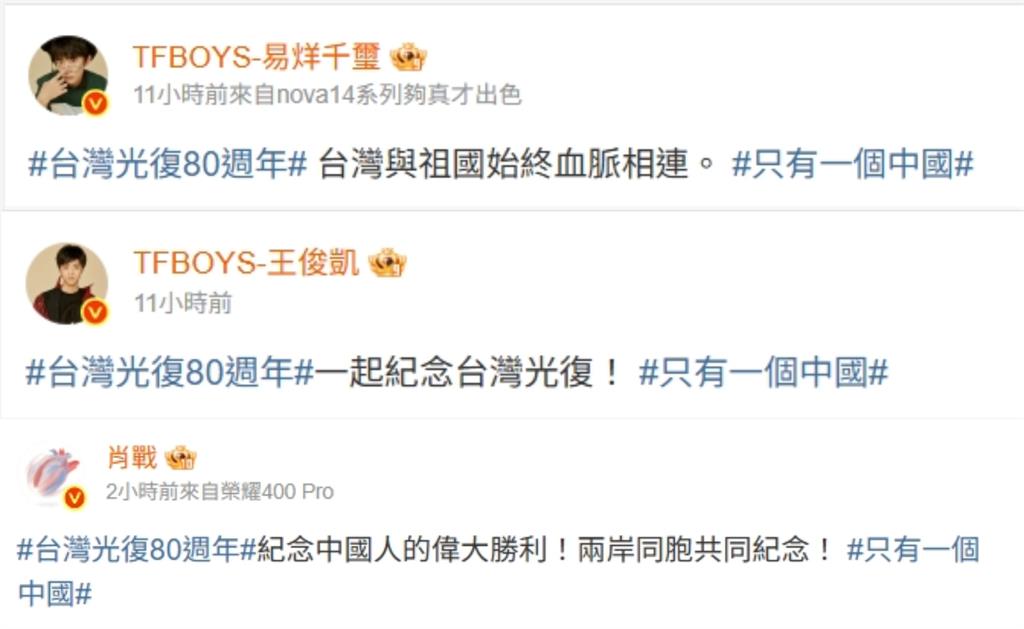Open username link 肖戰
Screen dimensions: 1024x629
click(133, 457)
